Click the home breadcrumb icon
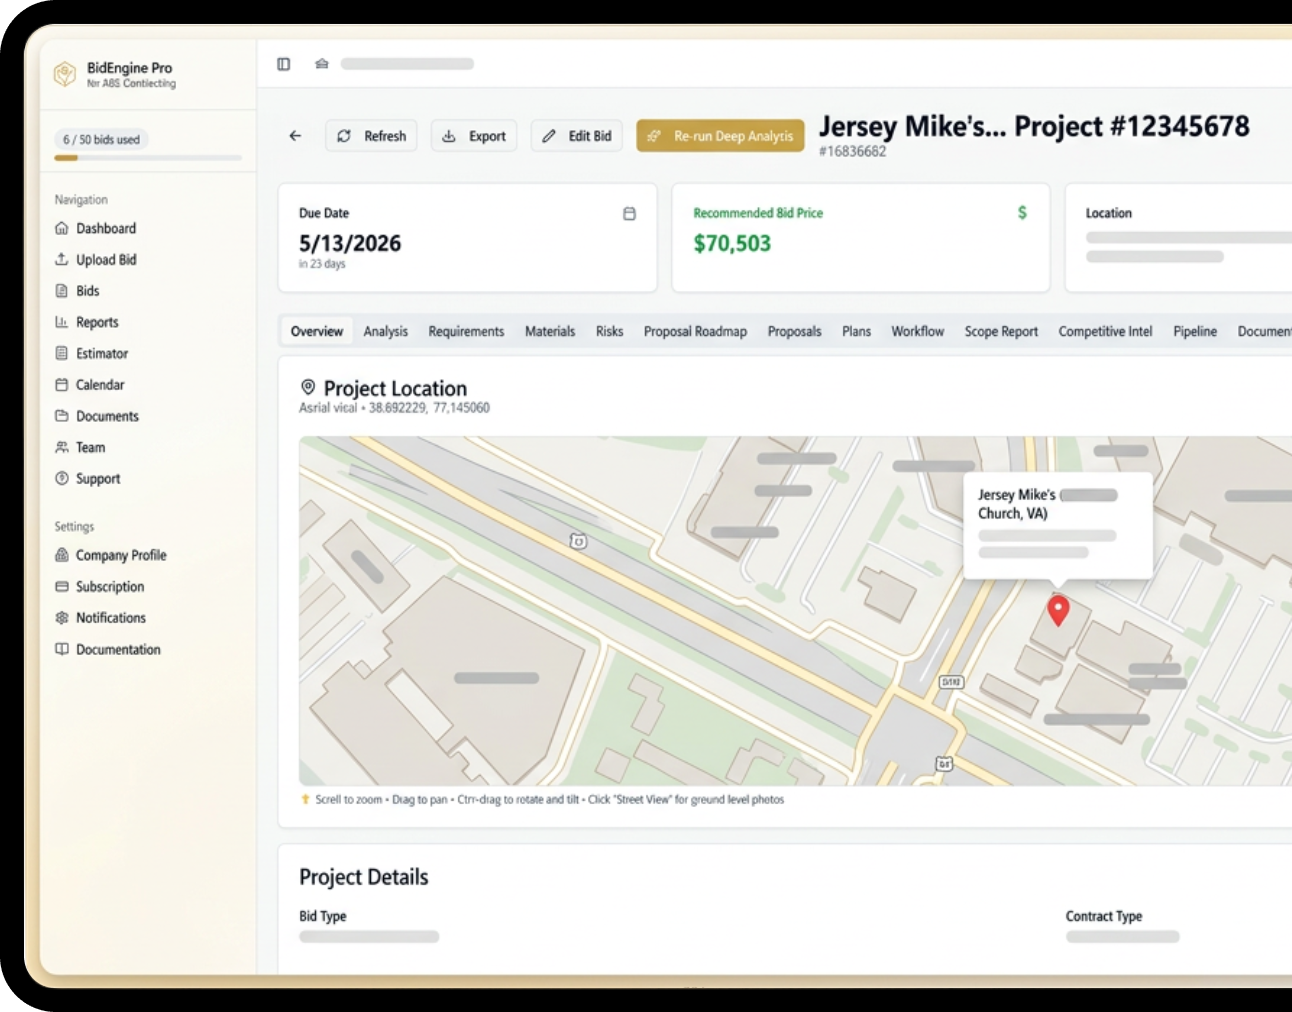The image size is (1292, 1012). tap(322, 64)
